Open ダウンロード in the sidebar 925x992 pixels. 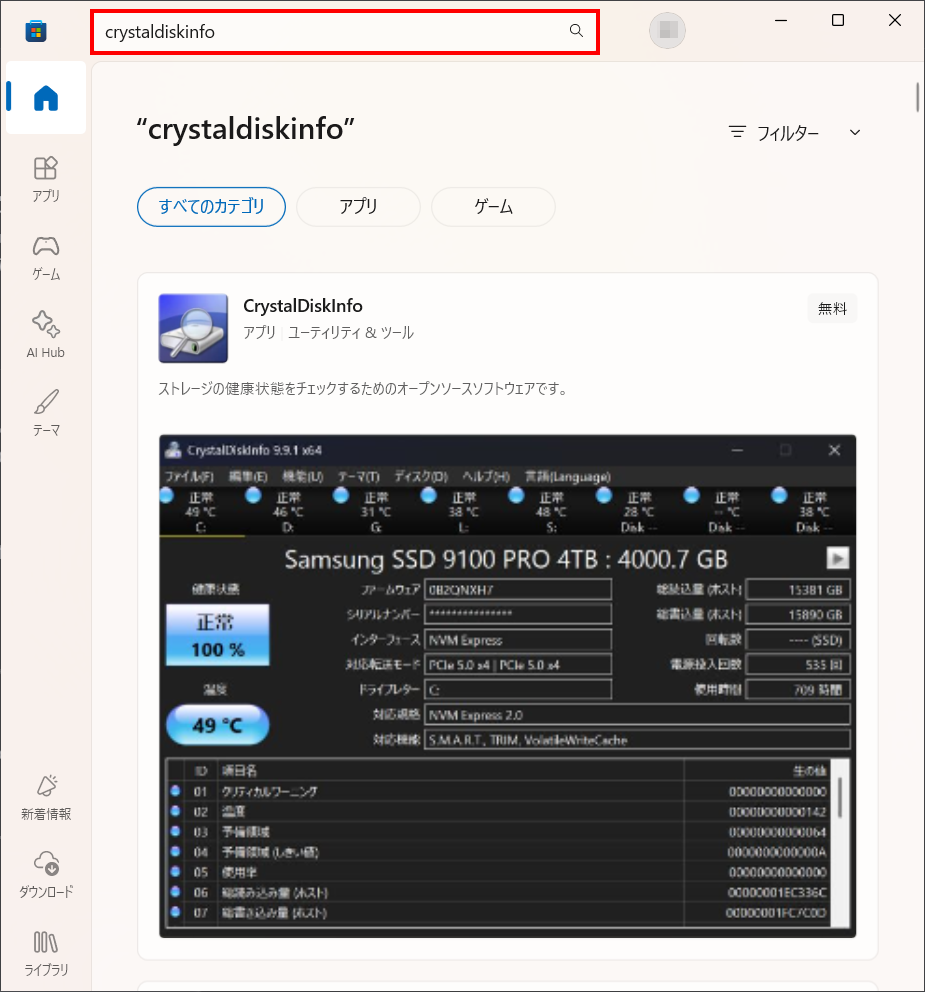[46, 875]
